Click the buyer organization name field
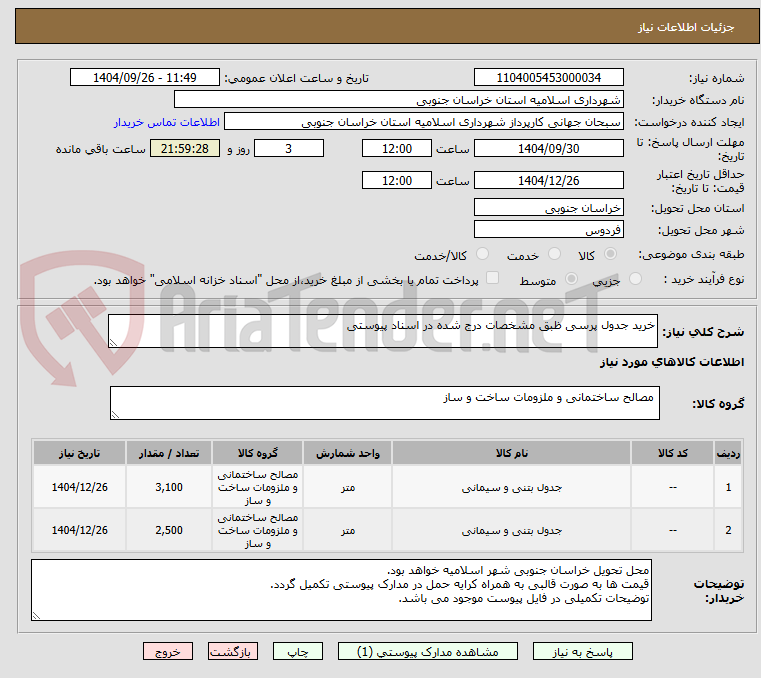The height and width of the screenshot is (678, 761). click(398, 100)
